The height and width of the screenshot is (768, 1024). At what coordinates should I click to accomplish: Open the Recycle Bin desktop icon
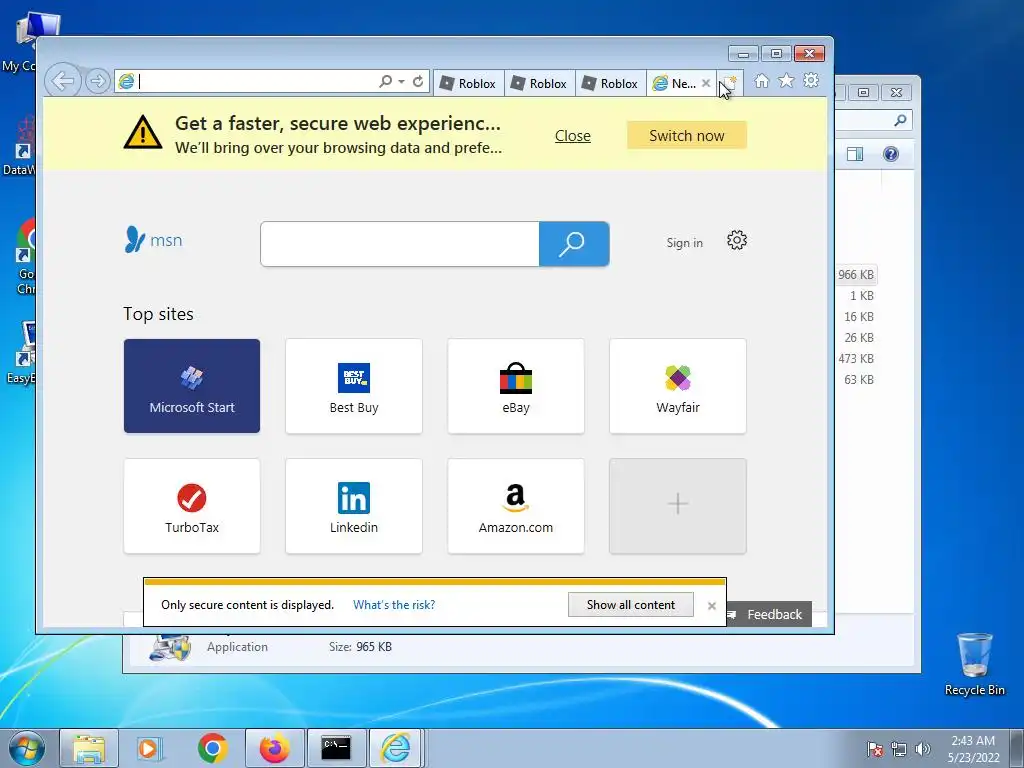(974, 664)
